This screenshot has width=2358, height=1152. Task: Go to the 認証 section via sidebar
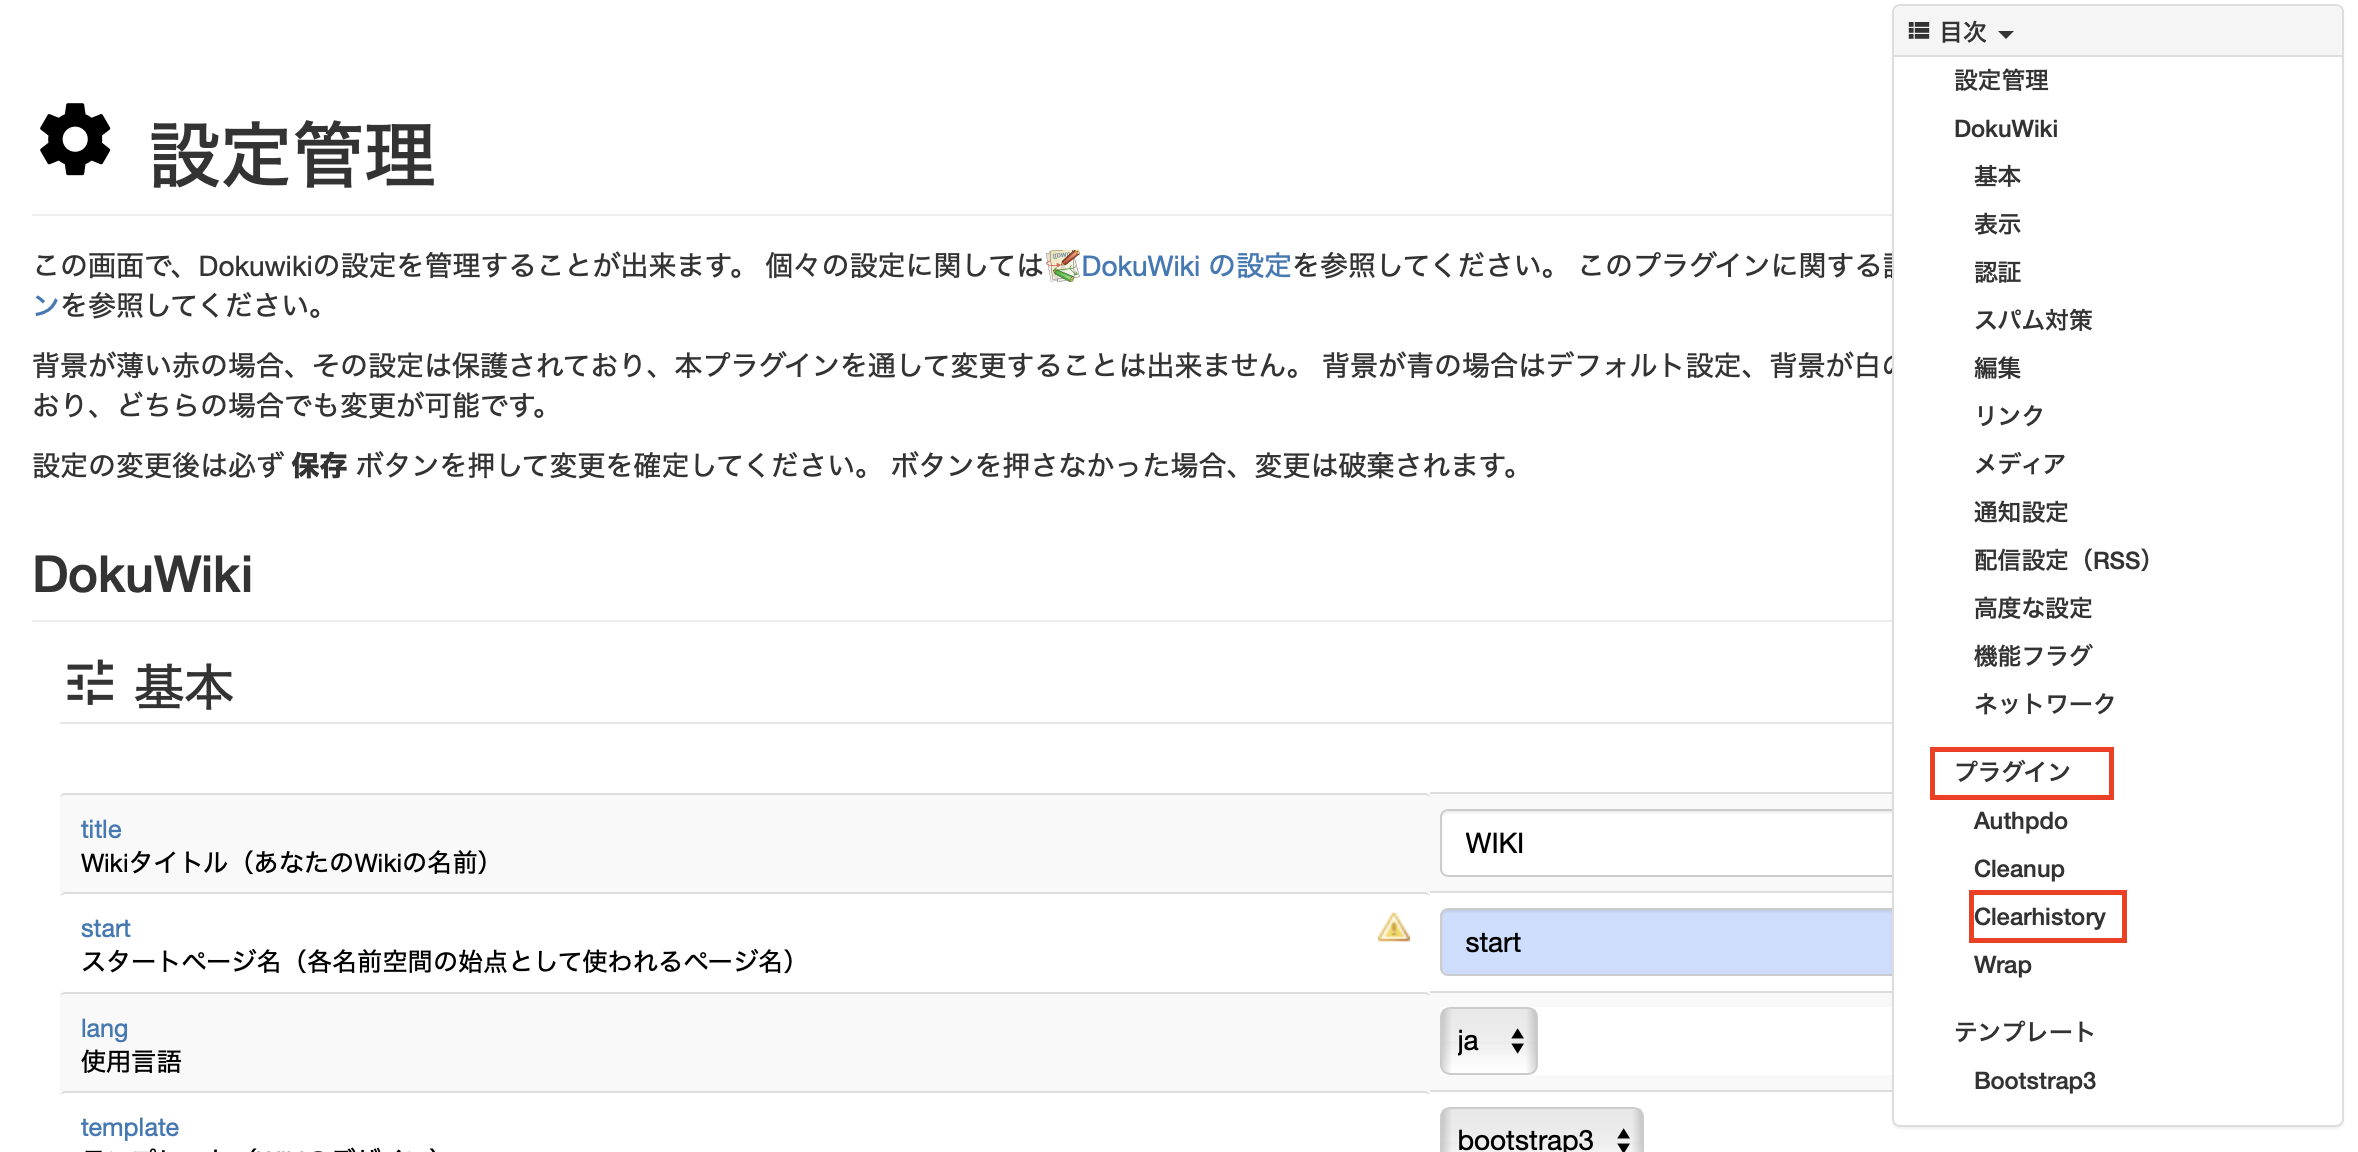pos(1996,271)
